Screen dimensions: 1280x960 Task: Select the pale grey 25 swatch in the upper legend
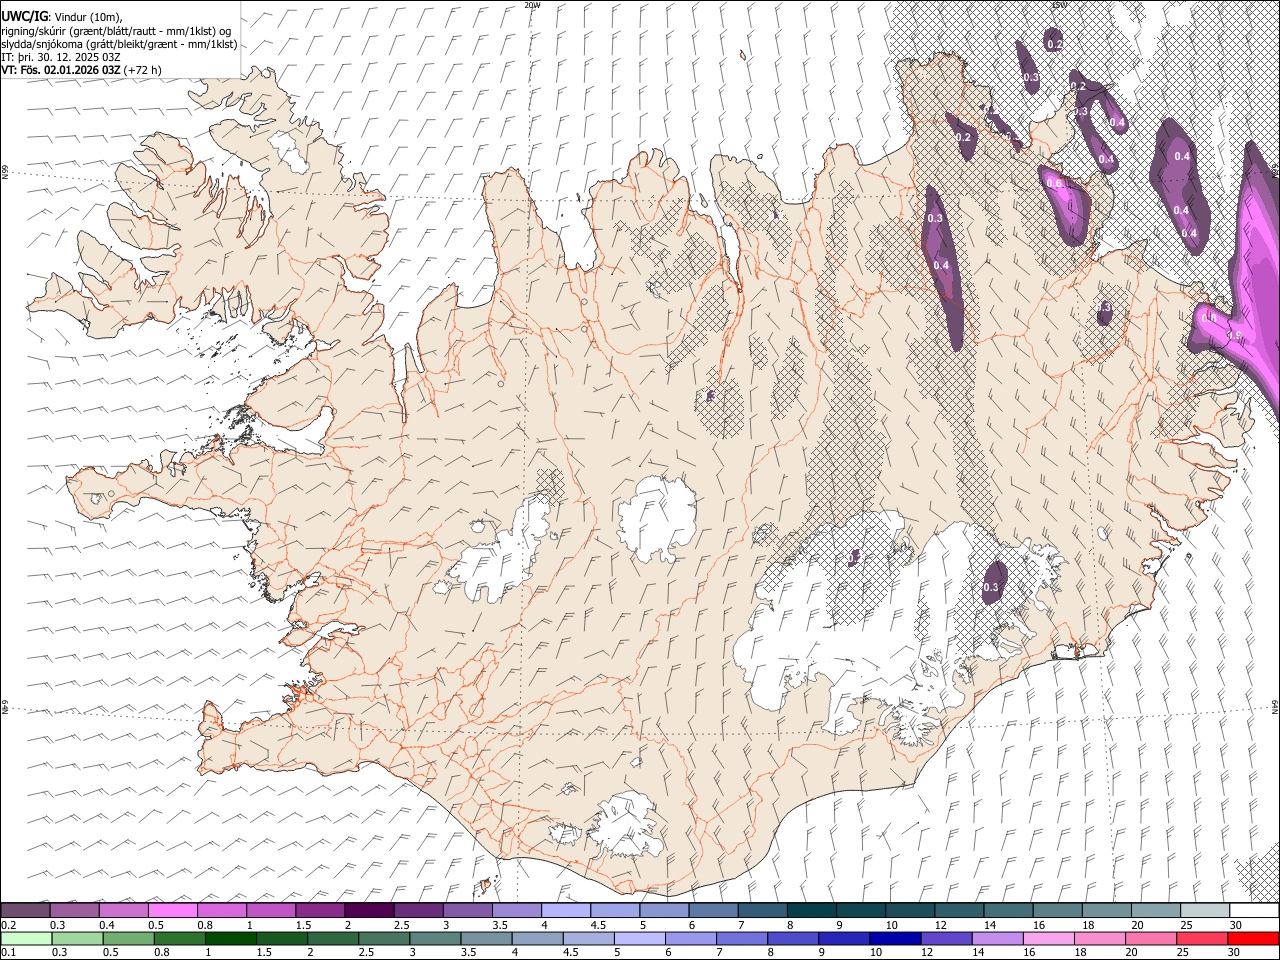pyautogui.click(x=1206, y=911)
